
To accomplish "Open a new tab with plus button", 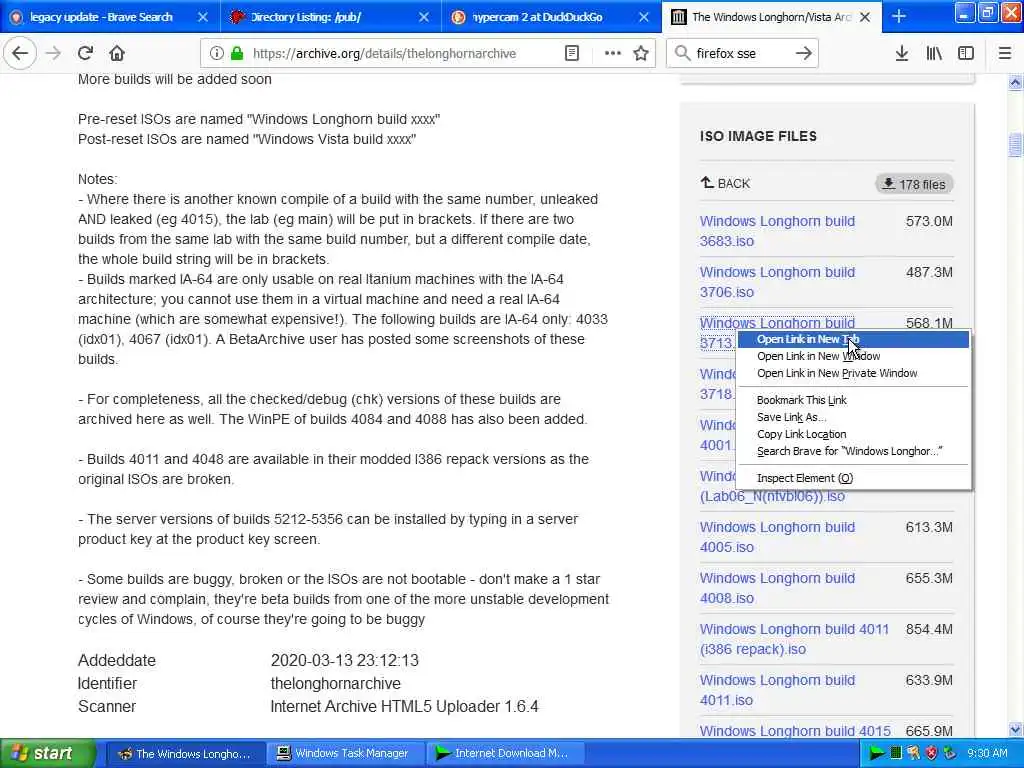I will [899, 17].
